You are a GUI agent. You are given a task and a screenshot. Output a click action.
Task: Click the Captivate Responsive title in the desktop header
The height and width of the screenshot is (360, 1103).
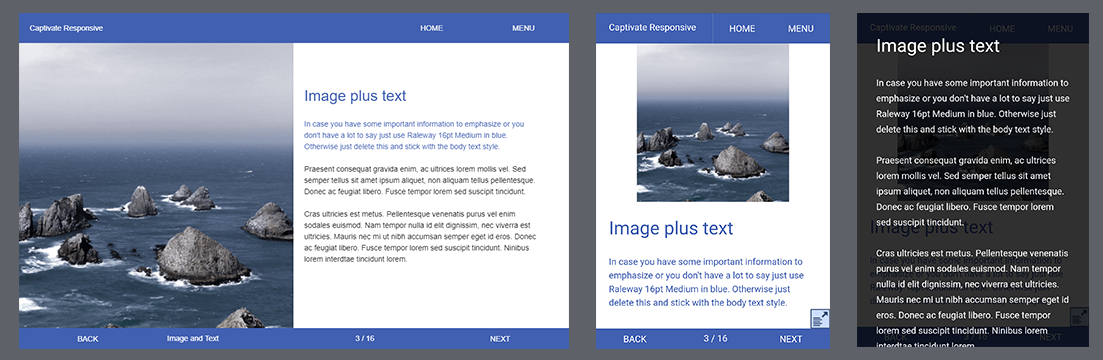[66, 28]
